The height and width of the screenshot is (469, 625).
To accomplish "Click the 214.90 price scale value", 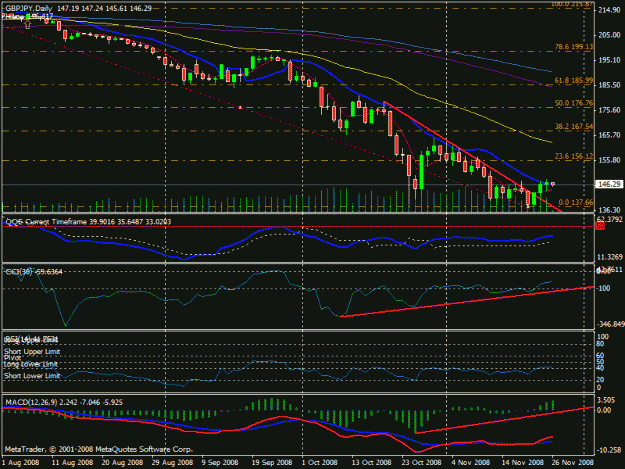I will click(x=609, y=10).
